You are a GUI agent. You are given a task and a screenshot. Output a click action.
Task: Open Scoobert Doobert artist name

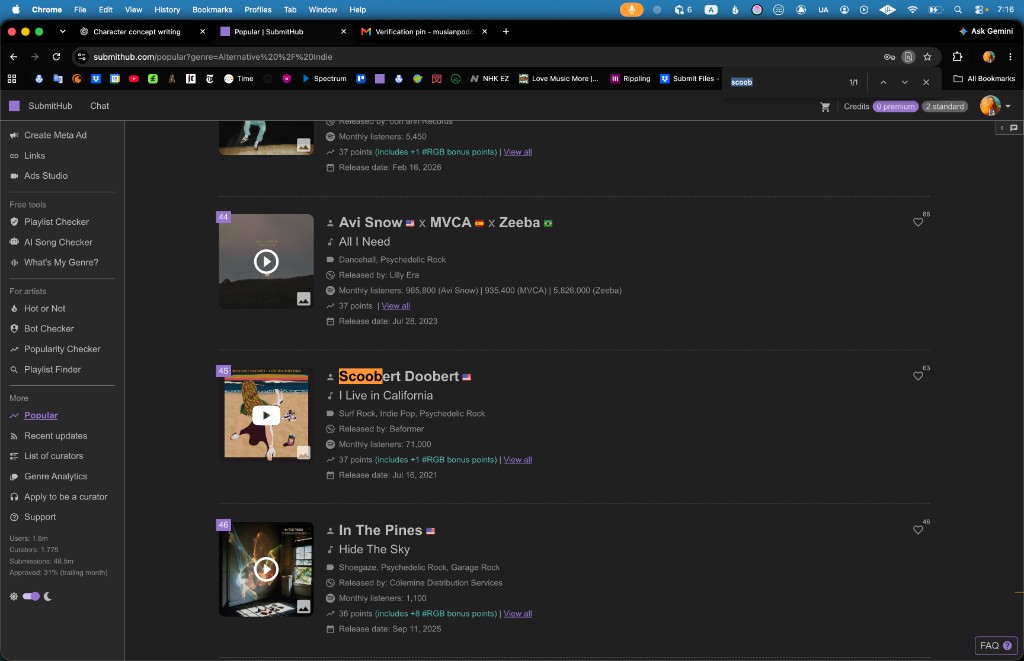click(x=398, y=376)
